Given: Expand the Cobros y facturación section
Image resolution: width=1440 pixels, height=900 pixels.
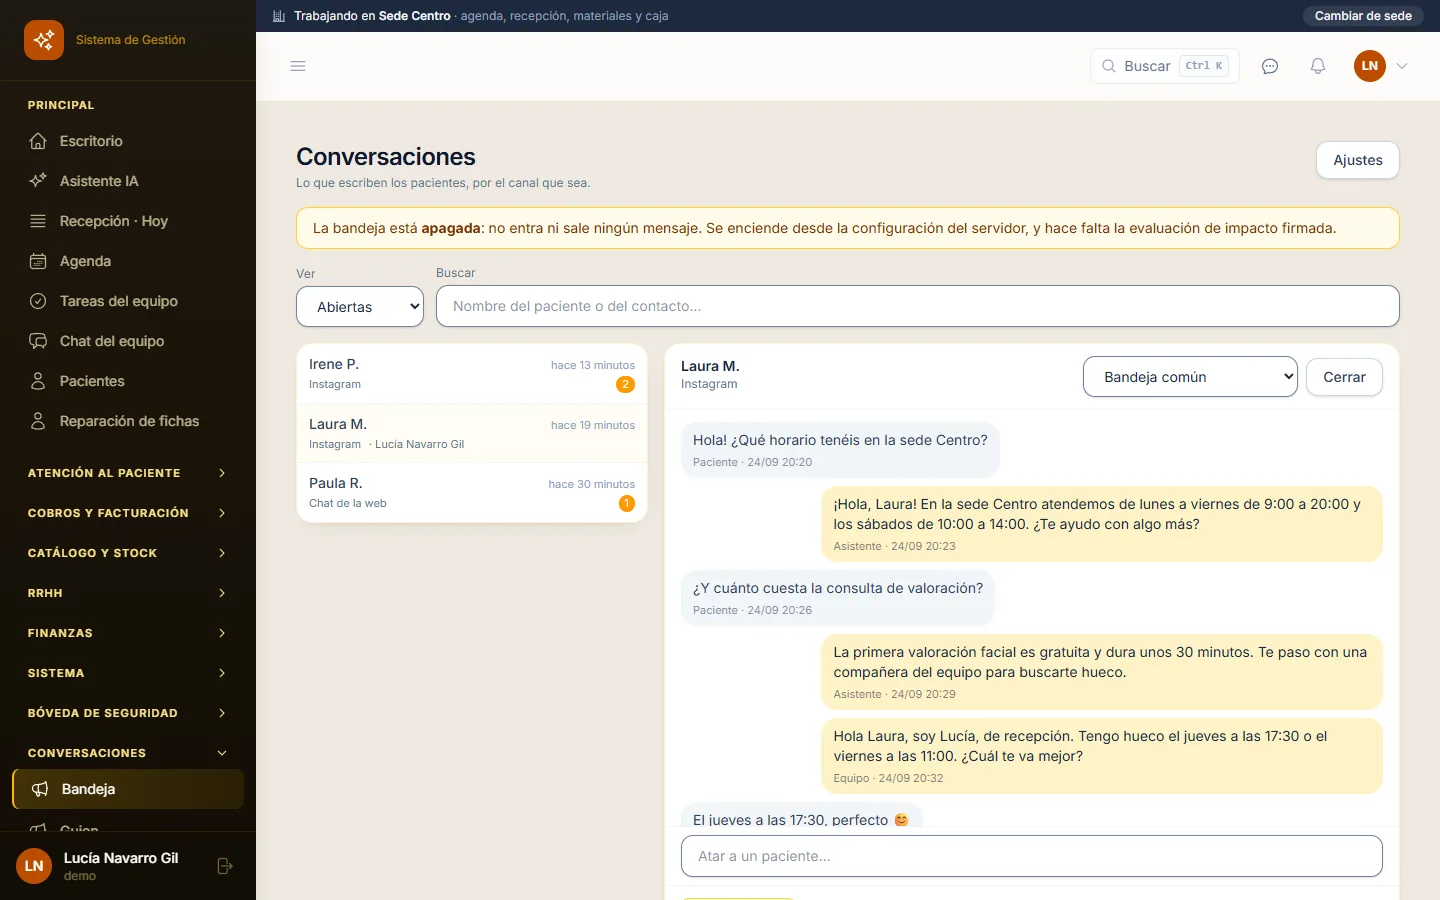Looking at the screenshot, I should [x=128, y=513].
